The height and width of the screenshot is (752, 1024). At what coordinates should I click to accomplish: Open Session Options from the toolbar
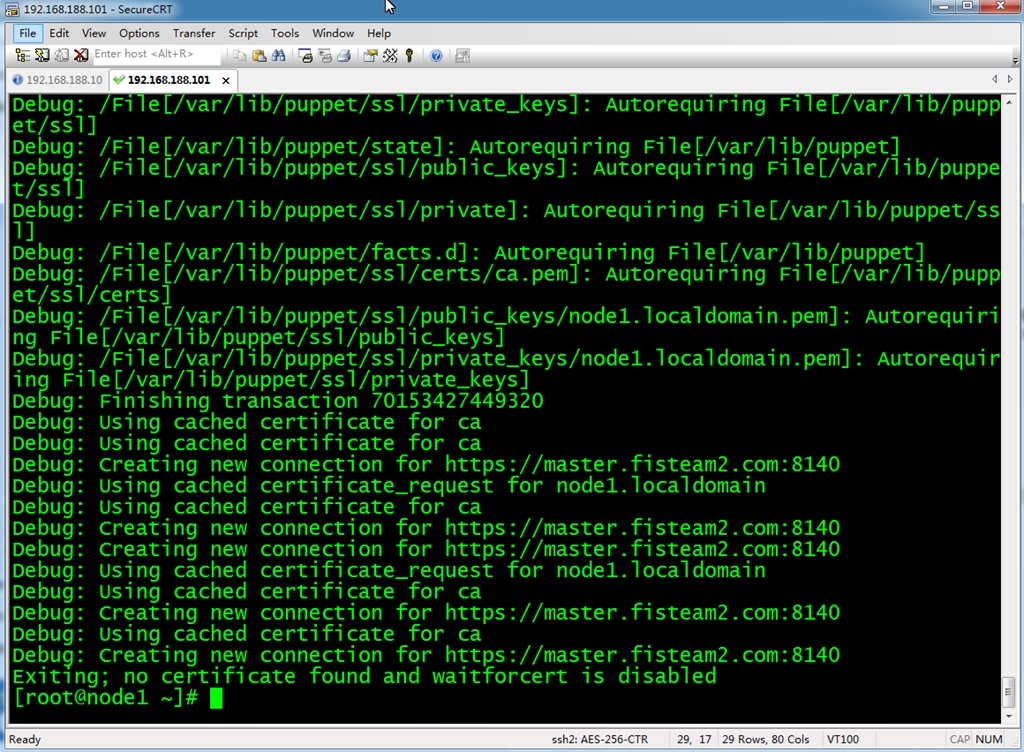pos(370,55)
